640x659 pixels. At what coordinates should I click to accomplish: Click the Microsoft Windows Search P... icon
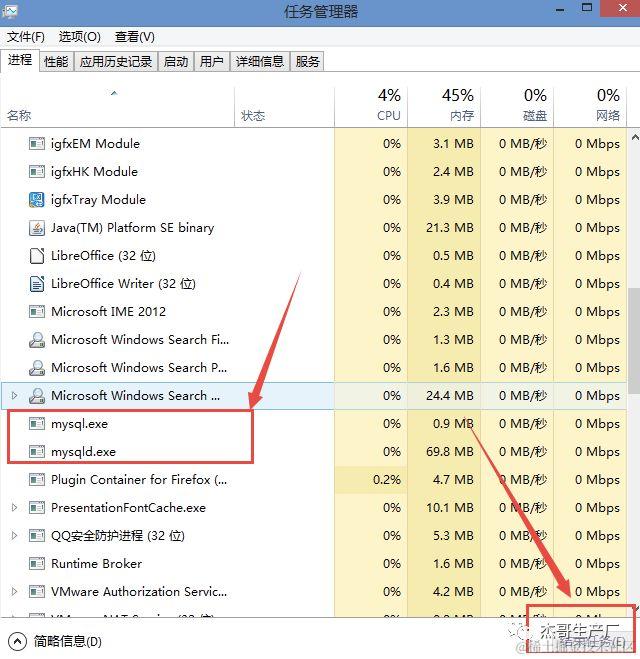point(37,368)
